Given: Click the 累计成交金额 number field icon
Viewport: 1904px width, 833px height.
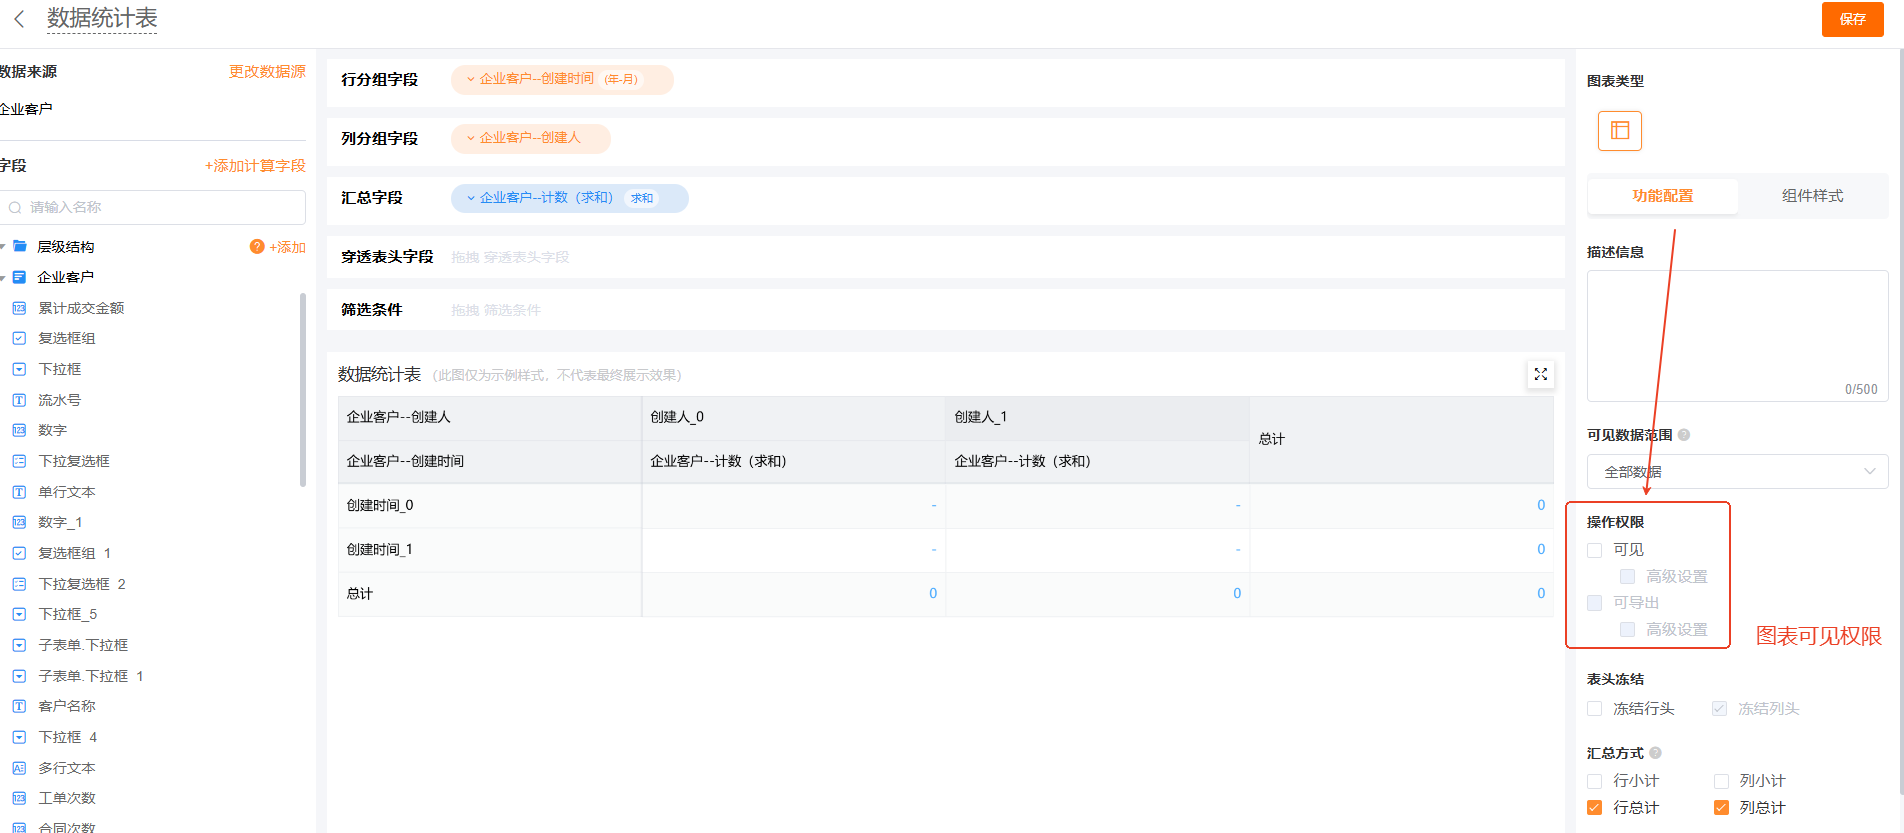Looking at the screenshot, I should coord(19,308).
